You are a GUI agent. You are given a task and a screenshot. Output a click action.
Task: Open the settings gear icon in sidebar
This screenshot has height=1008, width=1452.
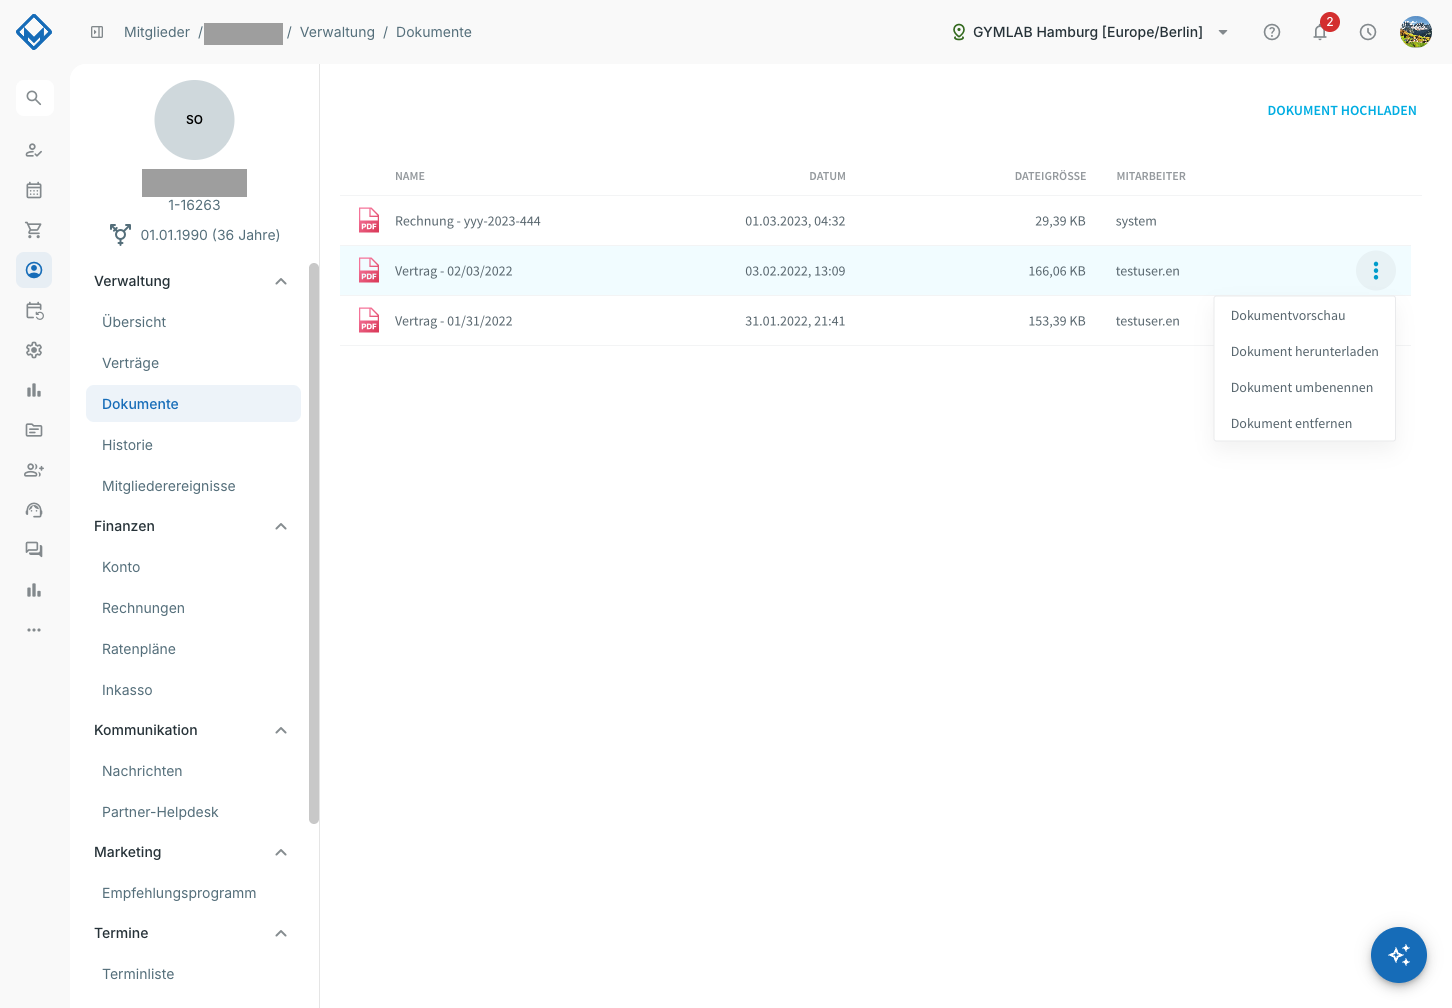[34, 350]
